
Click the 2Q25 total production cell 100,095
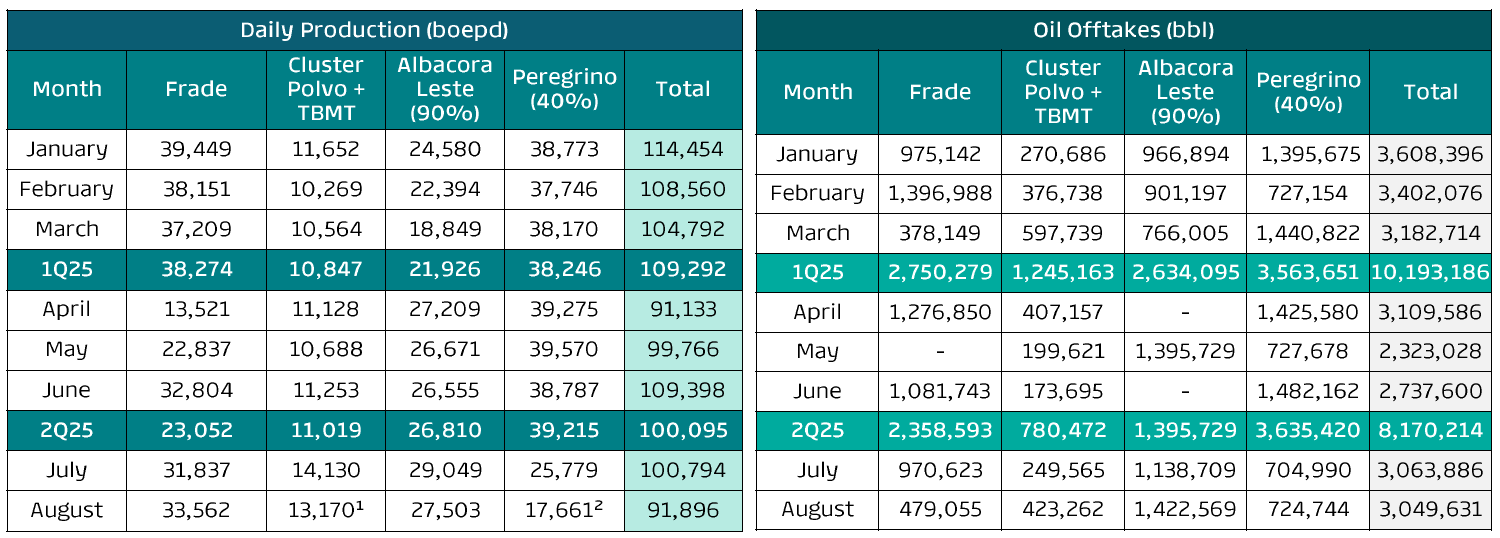coord(684,430)
